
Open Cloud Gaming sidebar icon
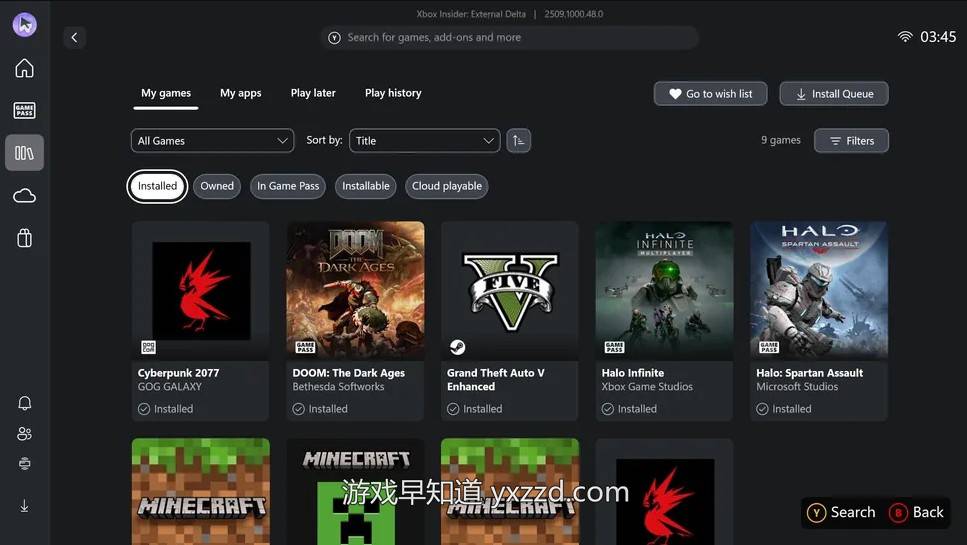(25, 196)
